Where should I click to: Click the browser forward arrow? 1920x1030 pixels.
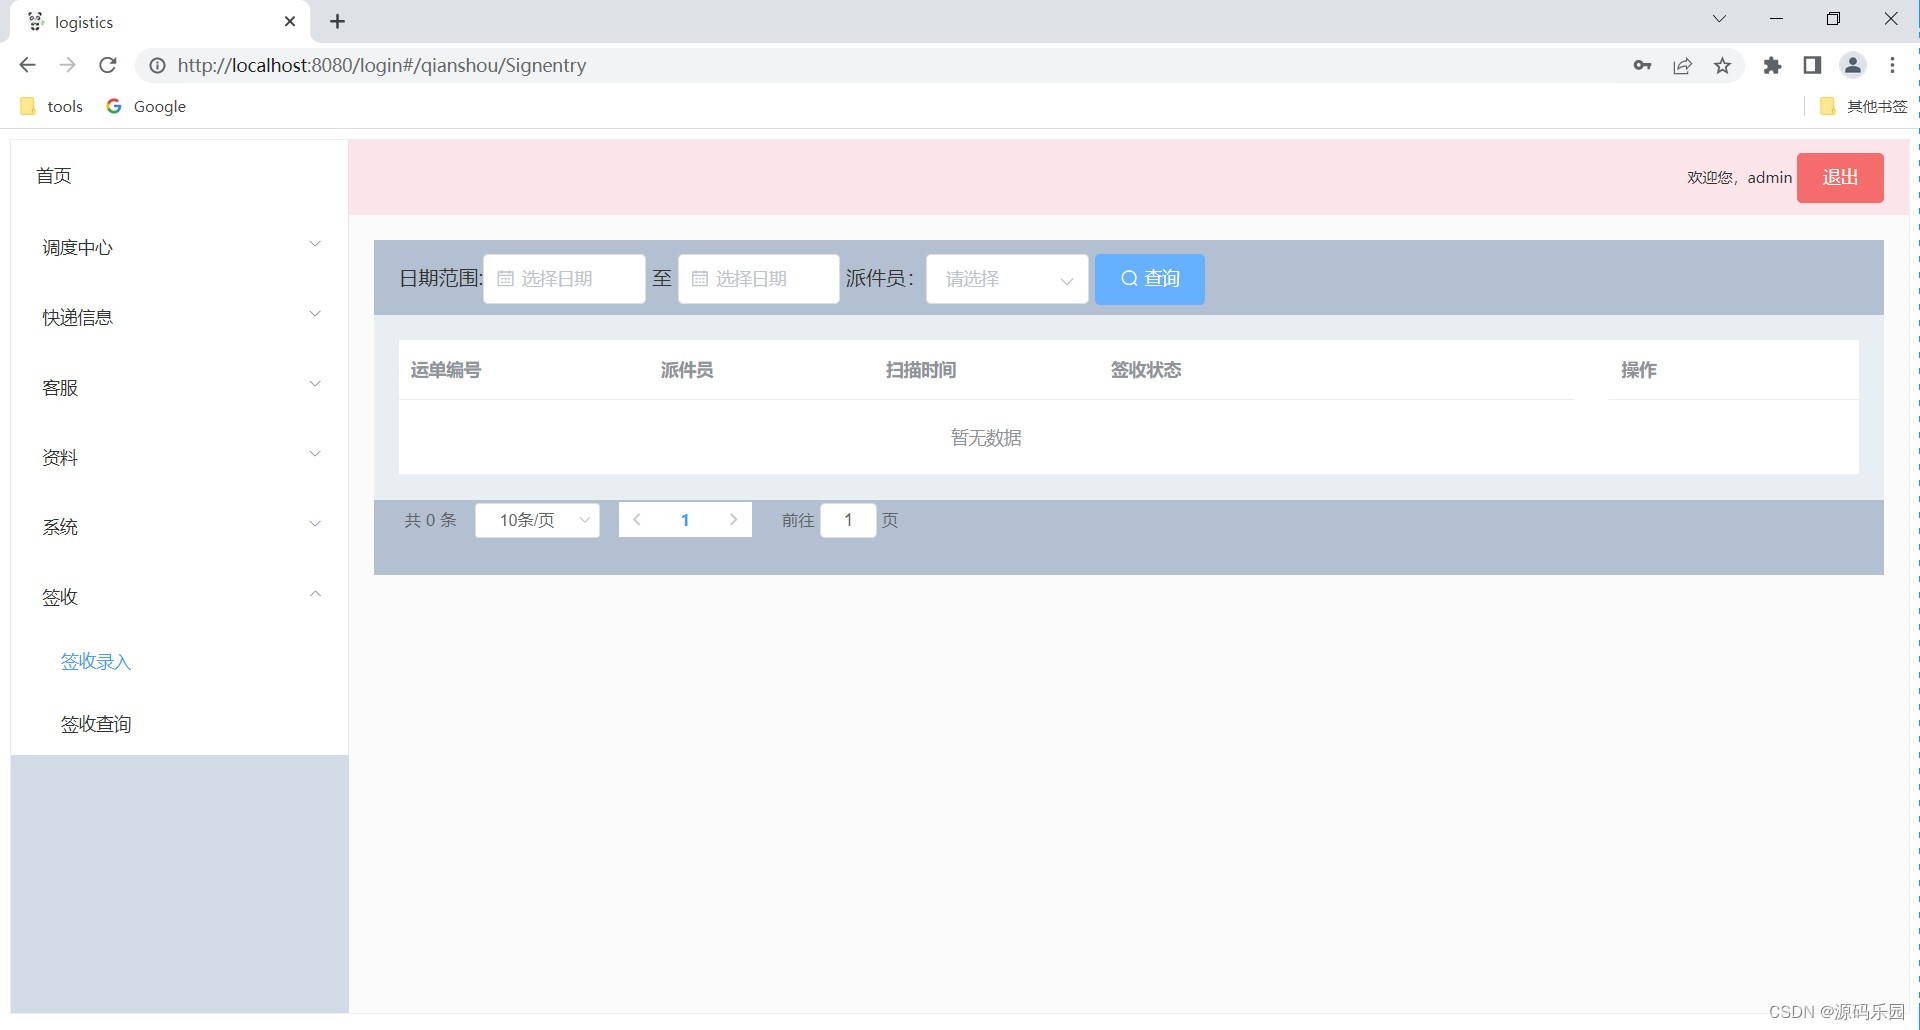click(x=67, y=65)
